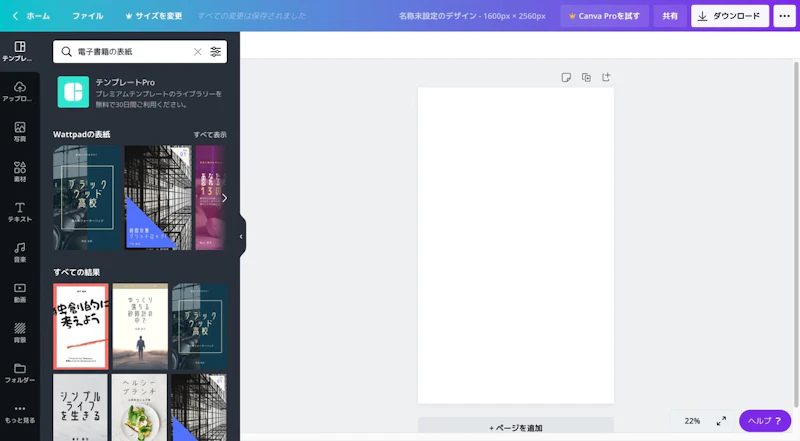Open the ヘルプ help button
This screenshot has width=800, height=441.
click(765, 421)
